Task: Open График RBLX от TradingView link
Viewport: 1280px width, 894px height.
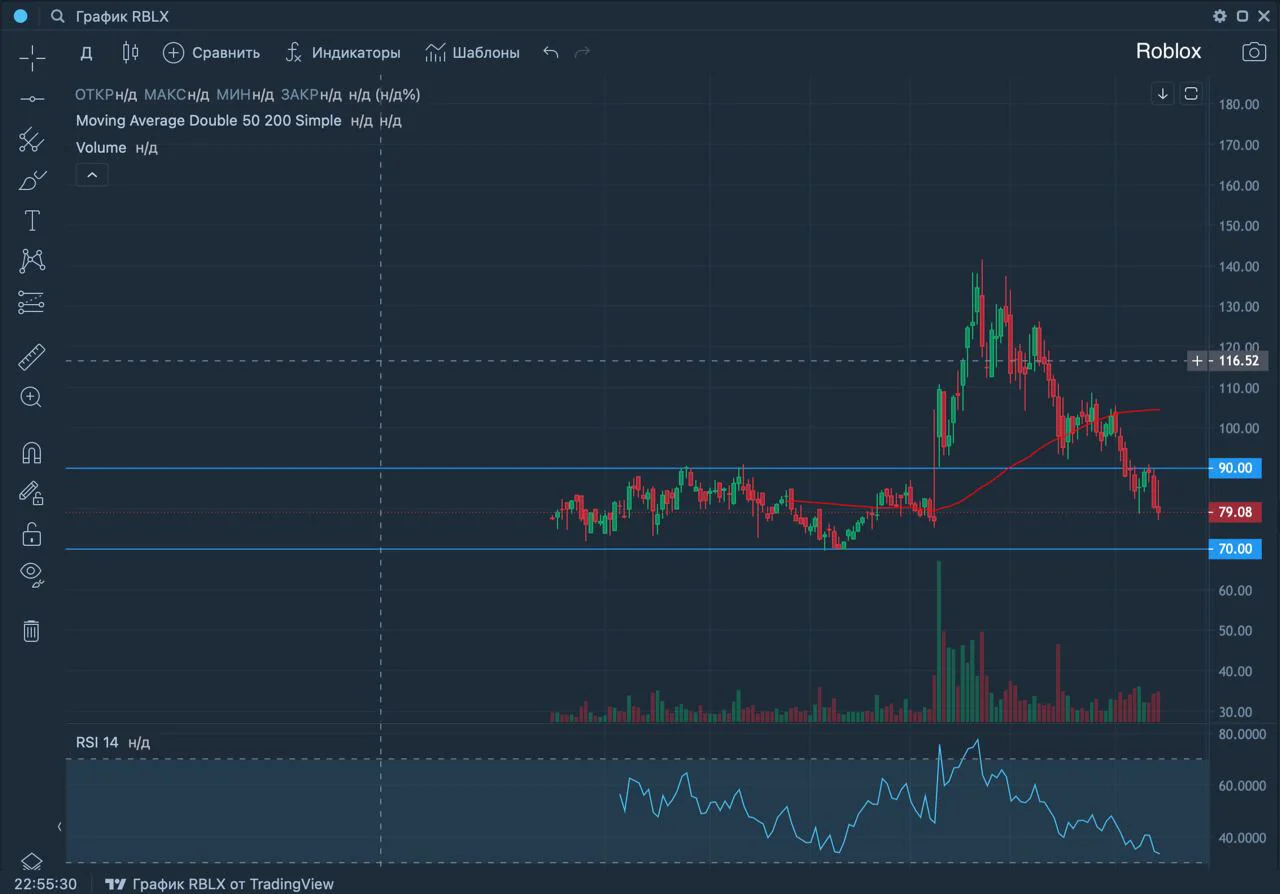Action: click(233, 884)
